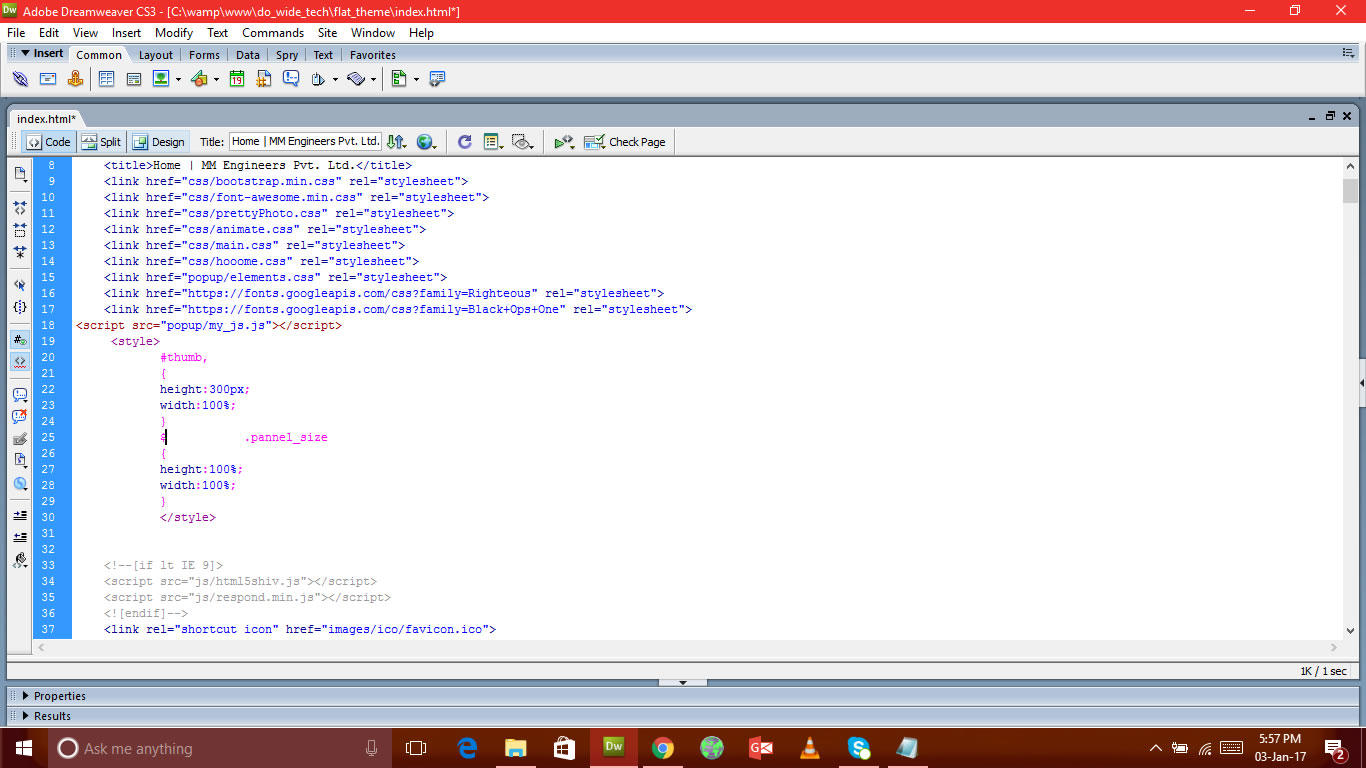Collapse the Insert panel triangle
The width and height of the screenshot is (1366, 768).
click(x=26, y=53)
